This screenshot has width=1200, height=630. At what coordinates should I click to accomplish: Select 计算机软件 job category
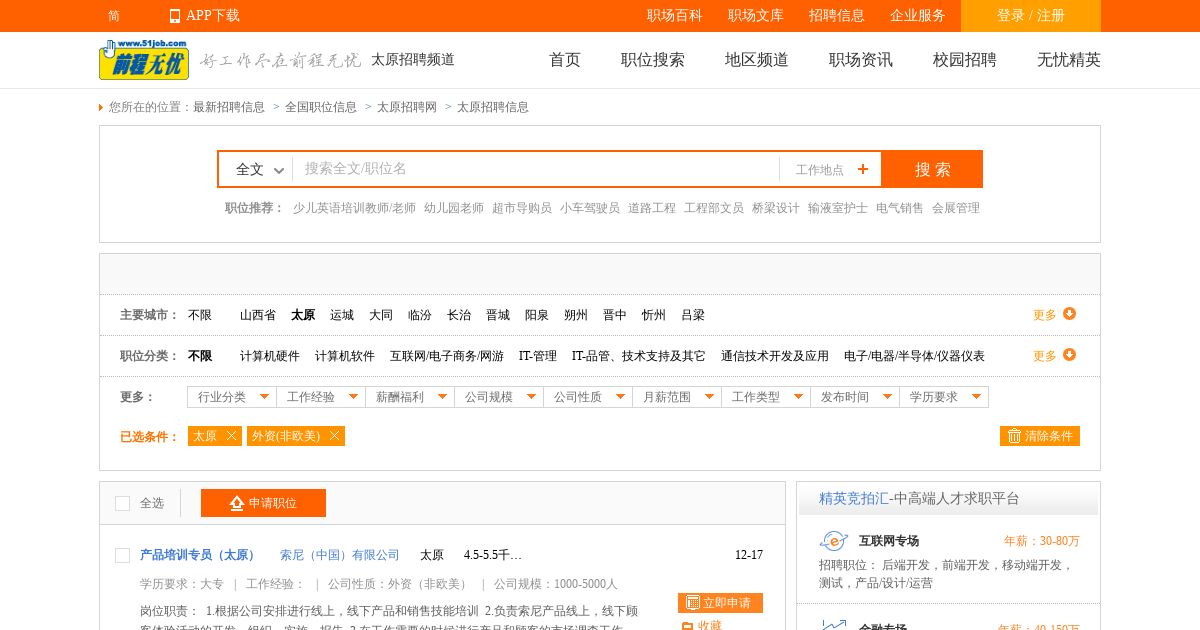[x=345, y=356]
